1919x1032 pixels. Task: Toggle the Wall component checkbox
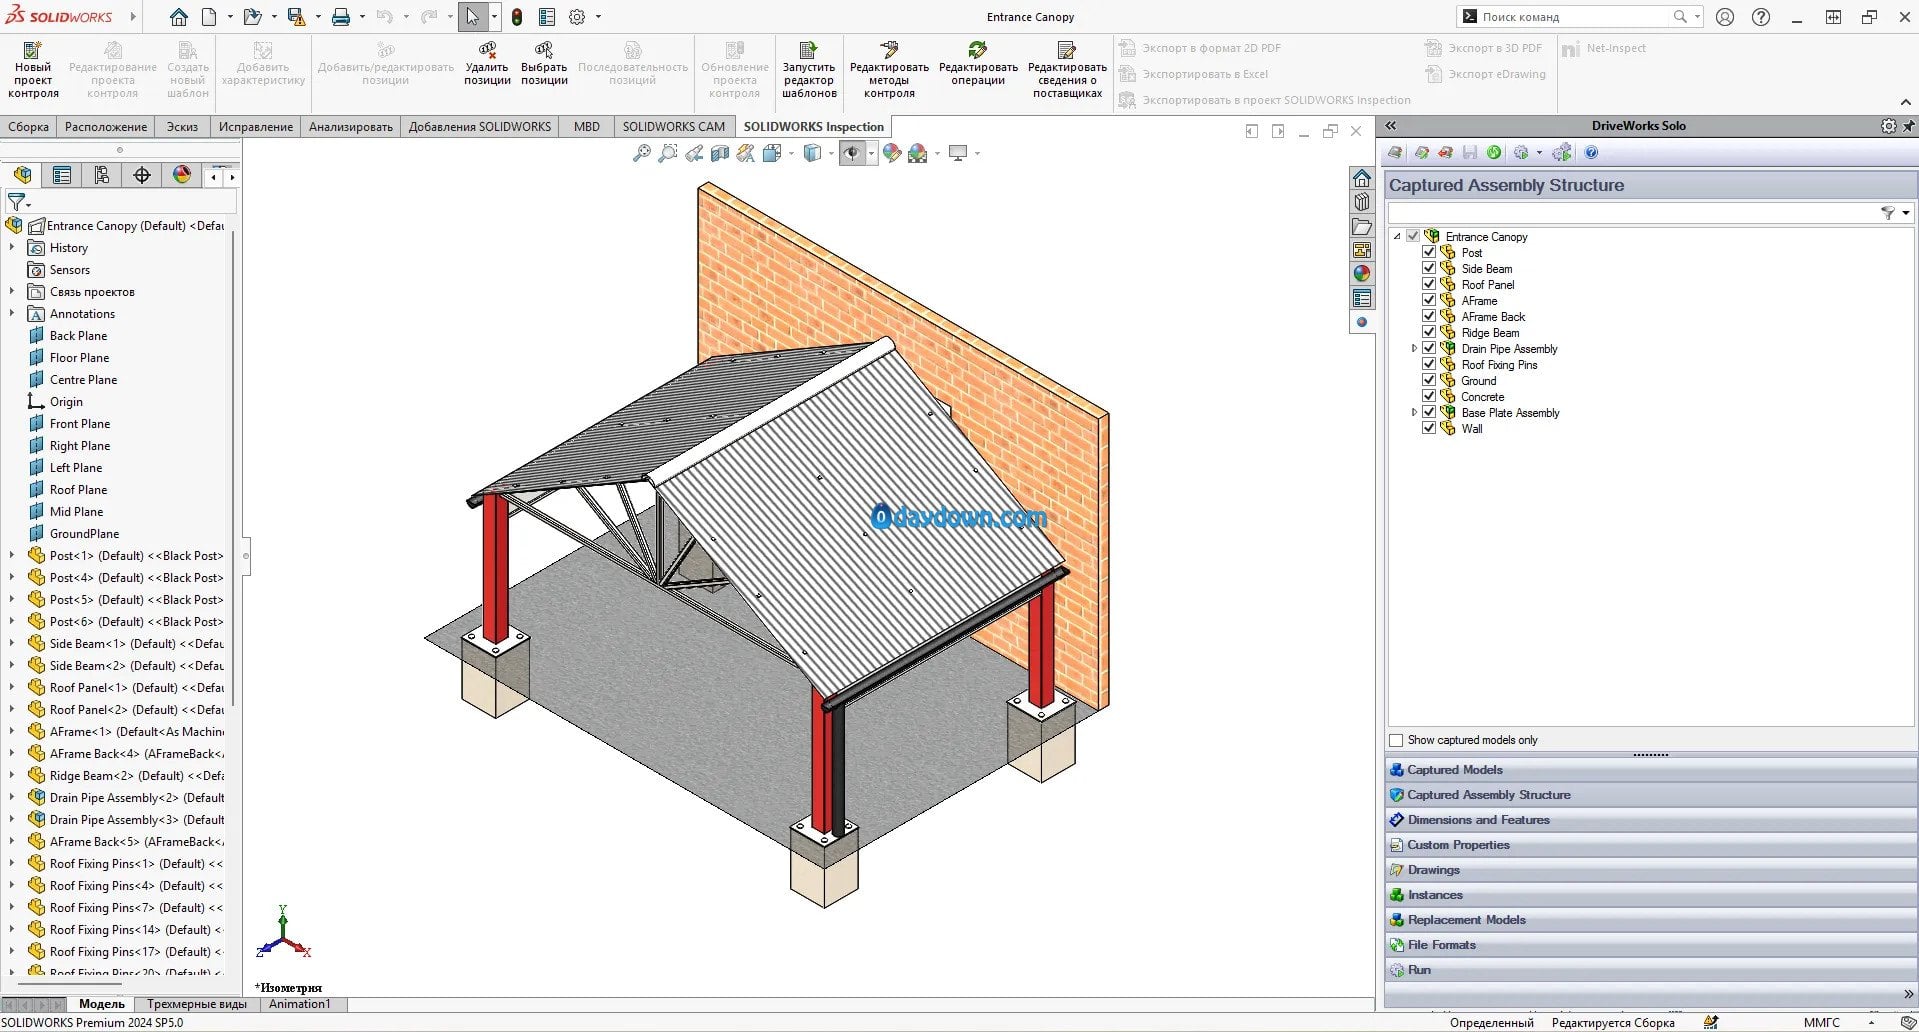point(1429,429)
